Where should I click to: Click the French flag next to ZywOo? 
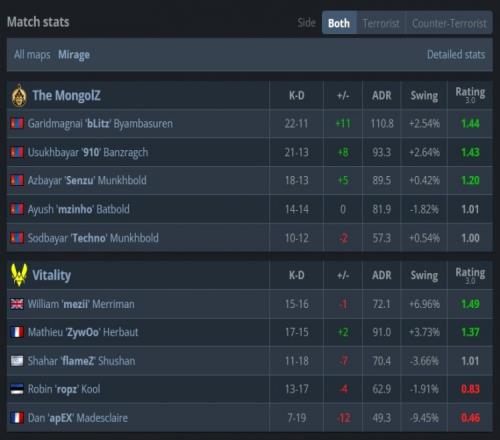17,332
